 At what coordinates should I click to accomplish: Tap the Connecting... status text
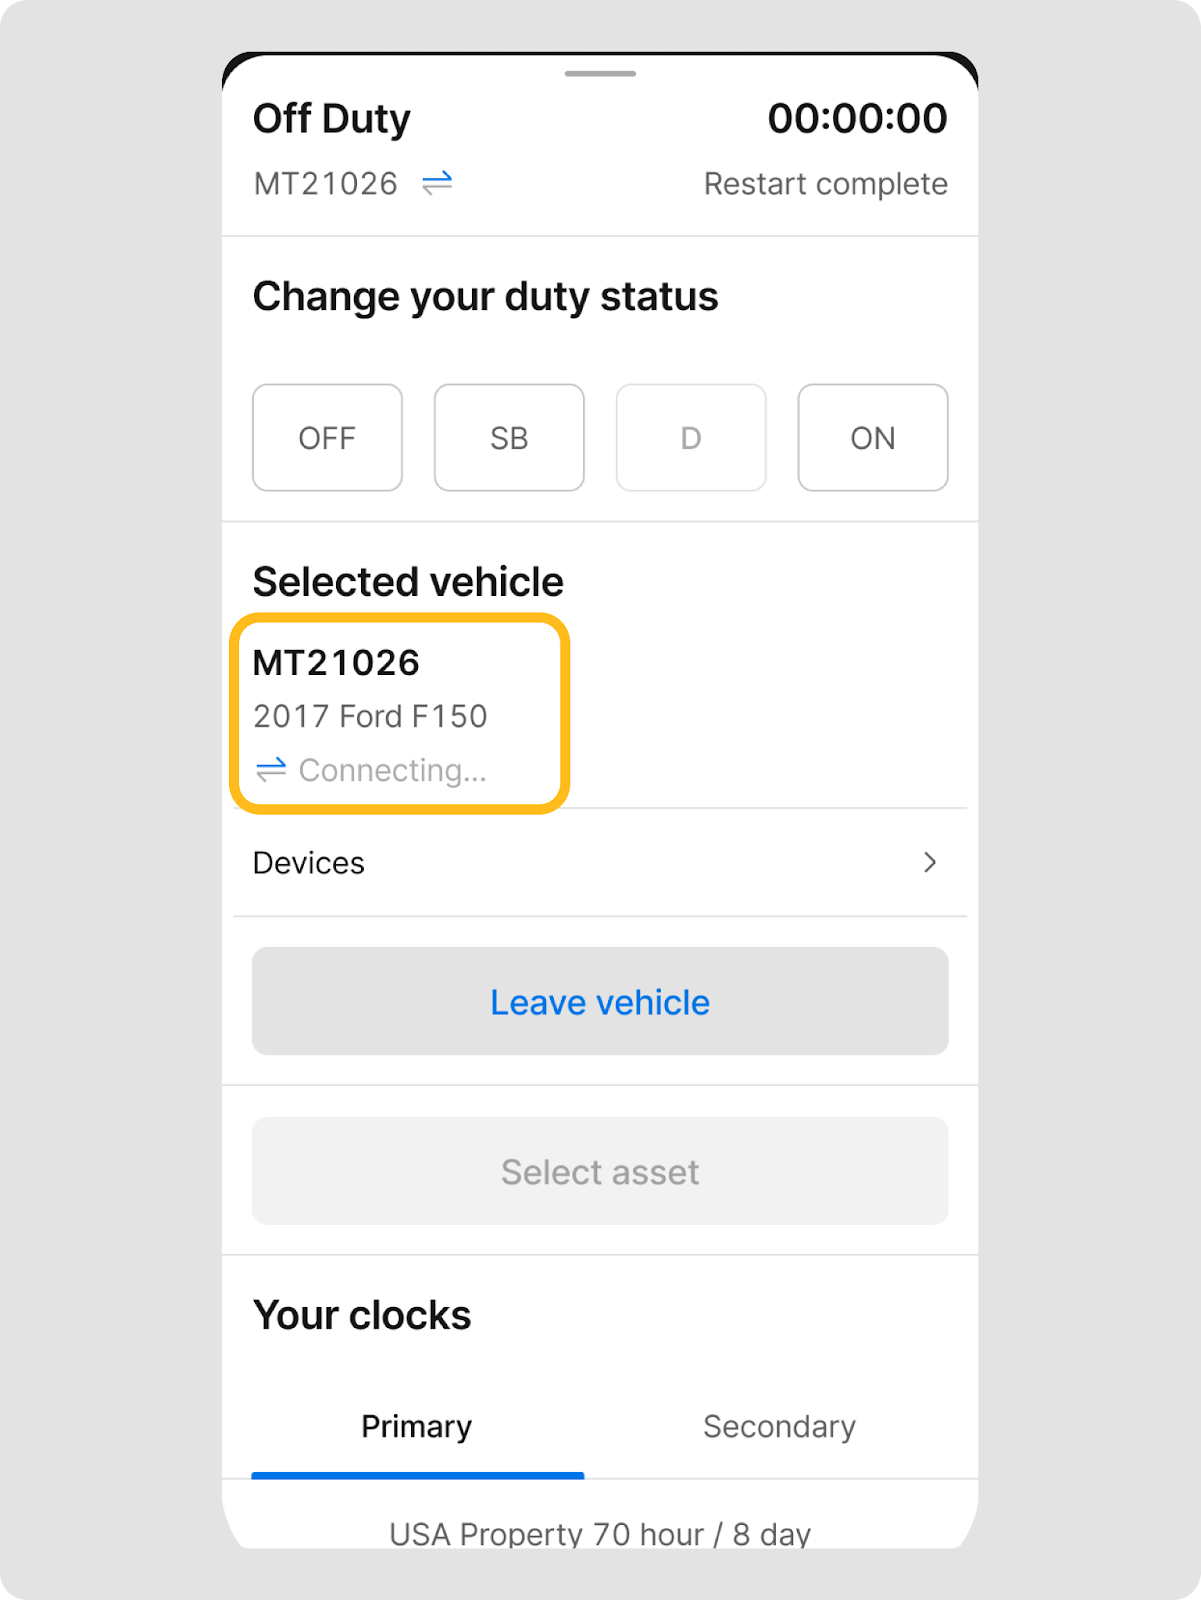click(392, 770)
